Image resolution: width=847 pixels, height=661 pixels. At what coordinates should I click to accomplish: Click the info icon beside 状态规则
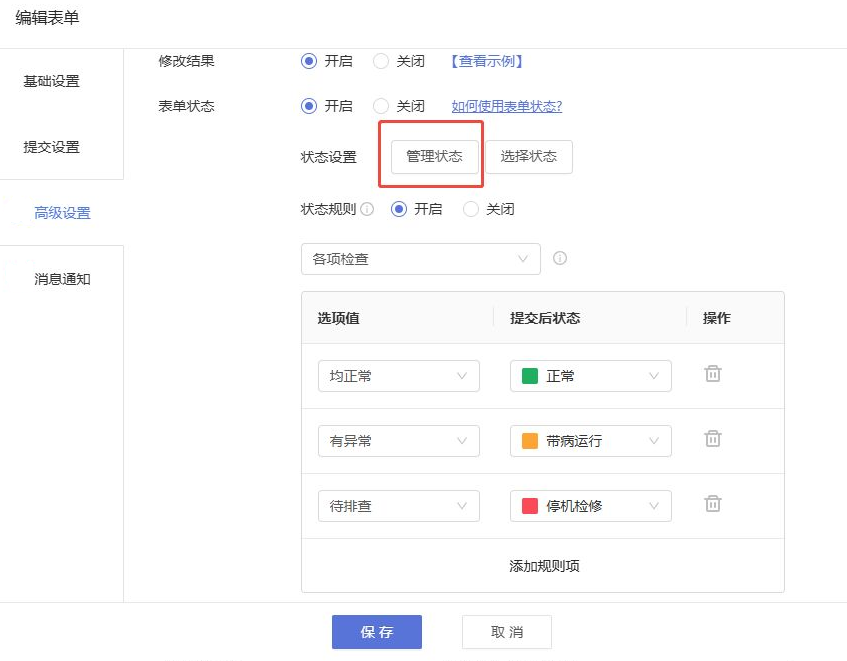coord(367,209)
